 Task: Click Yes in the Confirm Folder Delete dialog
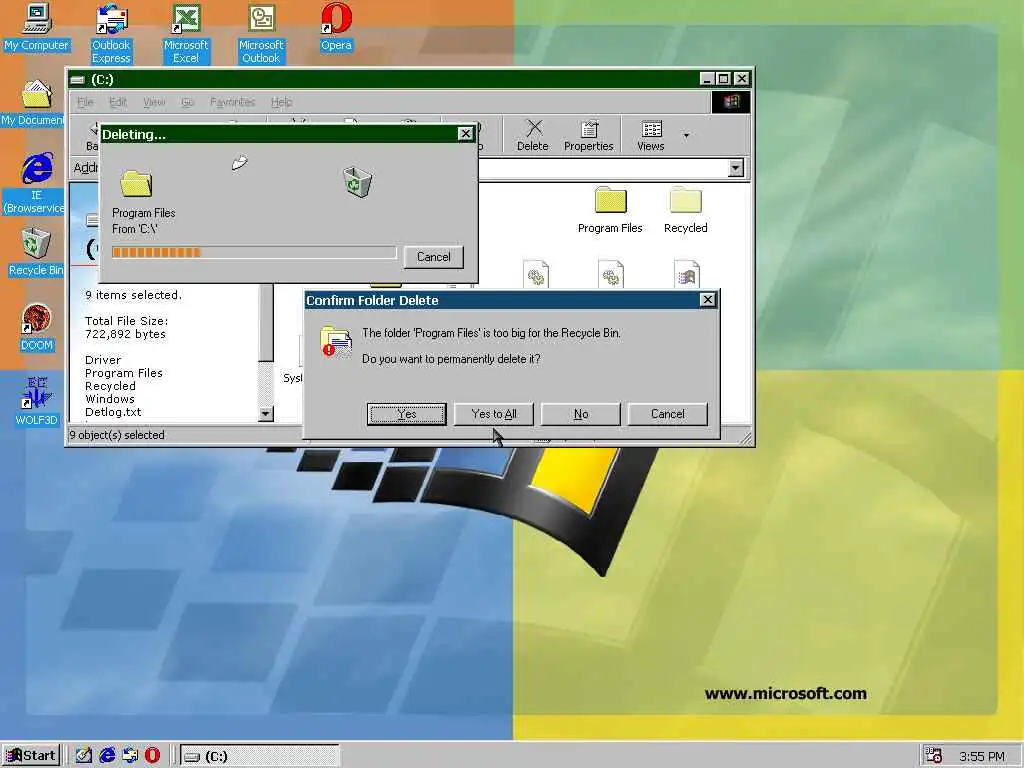click(x=406, y=414)
